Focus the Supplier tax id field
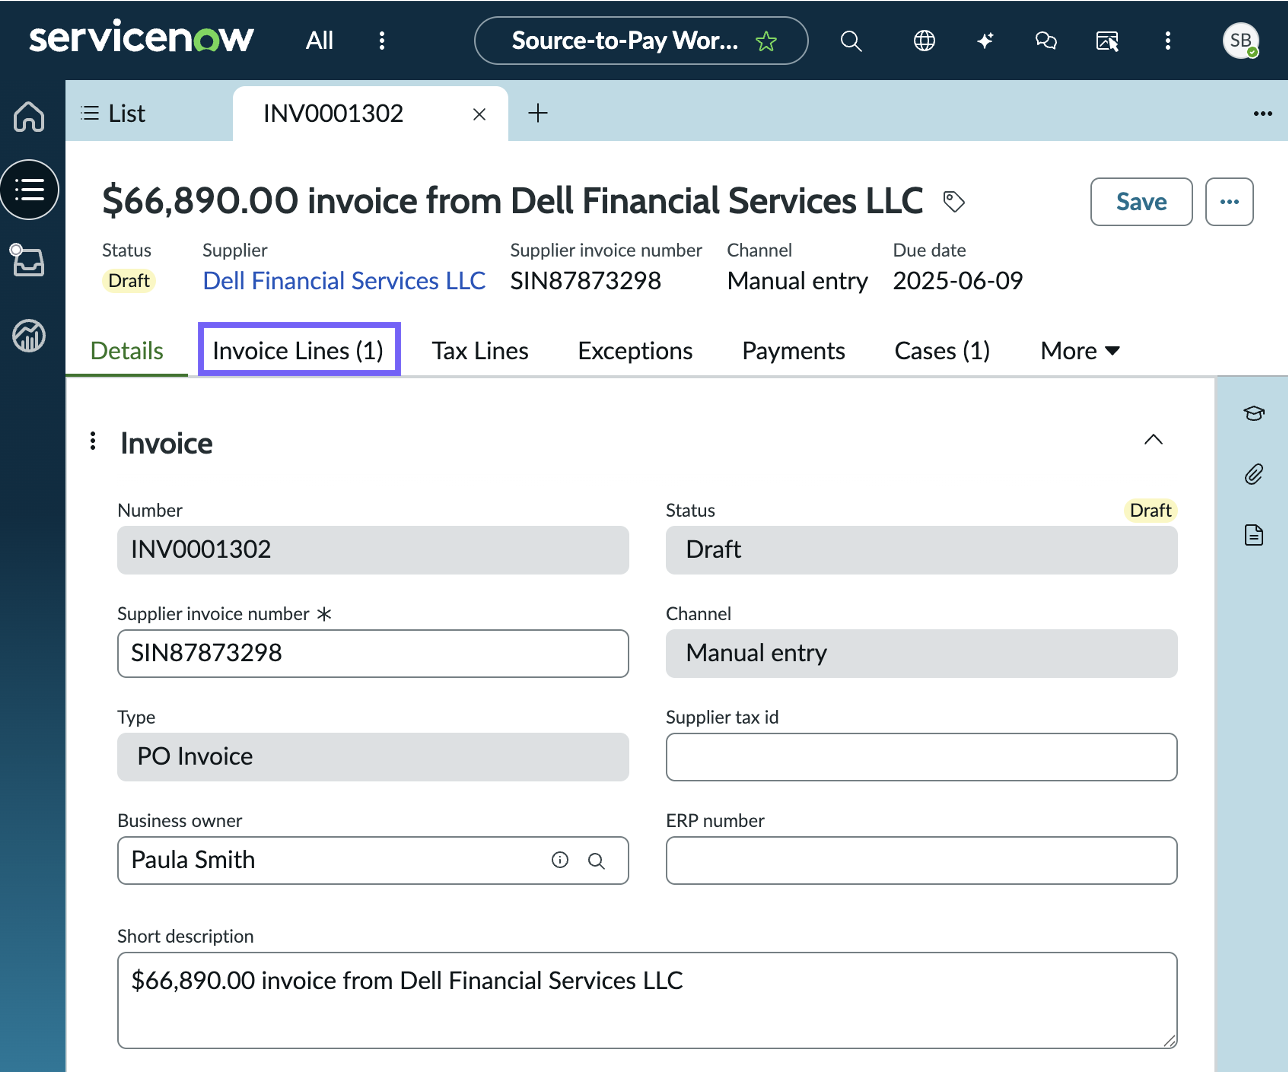This screenshot has width=1288, height=1072. coord(921,757)
